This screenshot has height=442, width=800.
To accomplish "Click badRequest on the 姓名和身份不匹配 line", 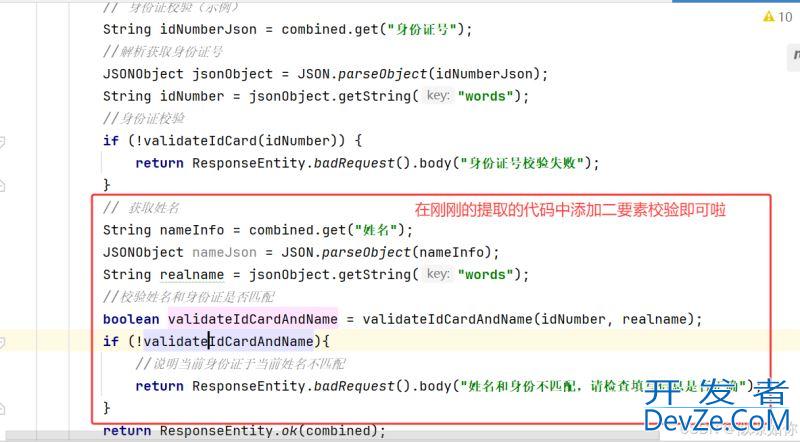I will coord(354,386).
